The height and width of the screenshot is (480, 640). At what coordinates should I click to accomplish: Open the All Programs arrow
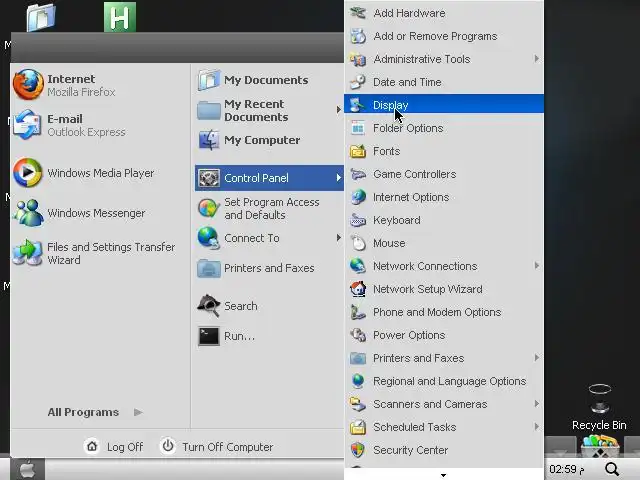(138, 412)
